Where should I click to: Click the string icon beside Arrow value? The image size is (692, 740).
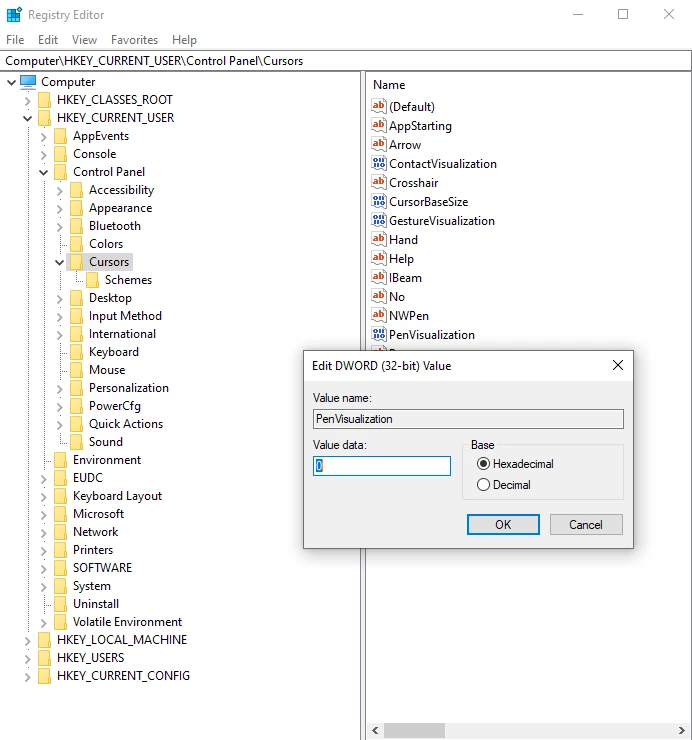click(x=379, y=144)
